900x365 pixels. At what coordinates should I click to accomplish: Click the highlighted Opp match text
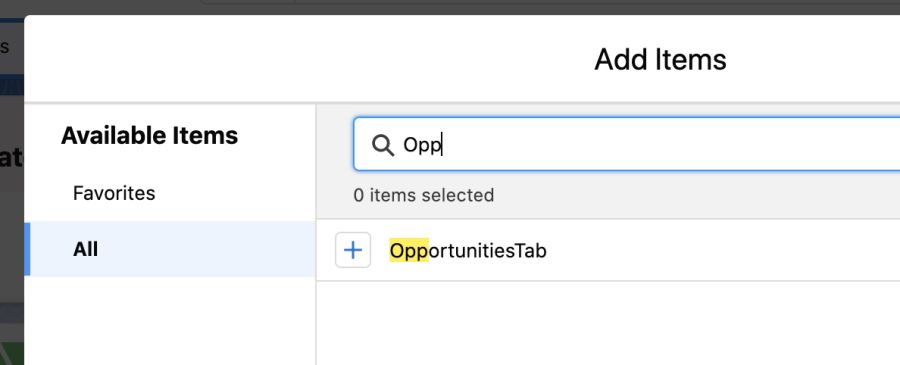tap(409, 251)
